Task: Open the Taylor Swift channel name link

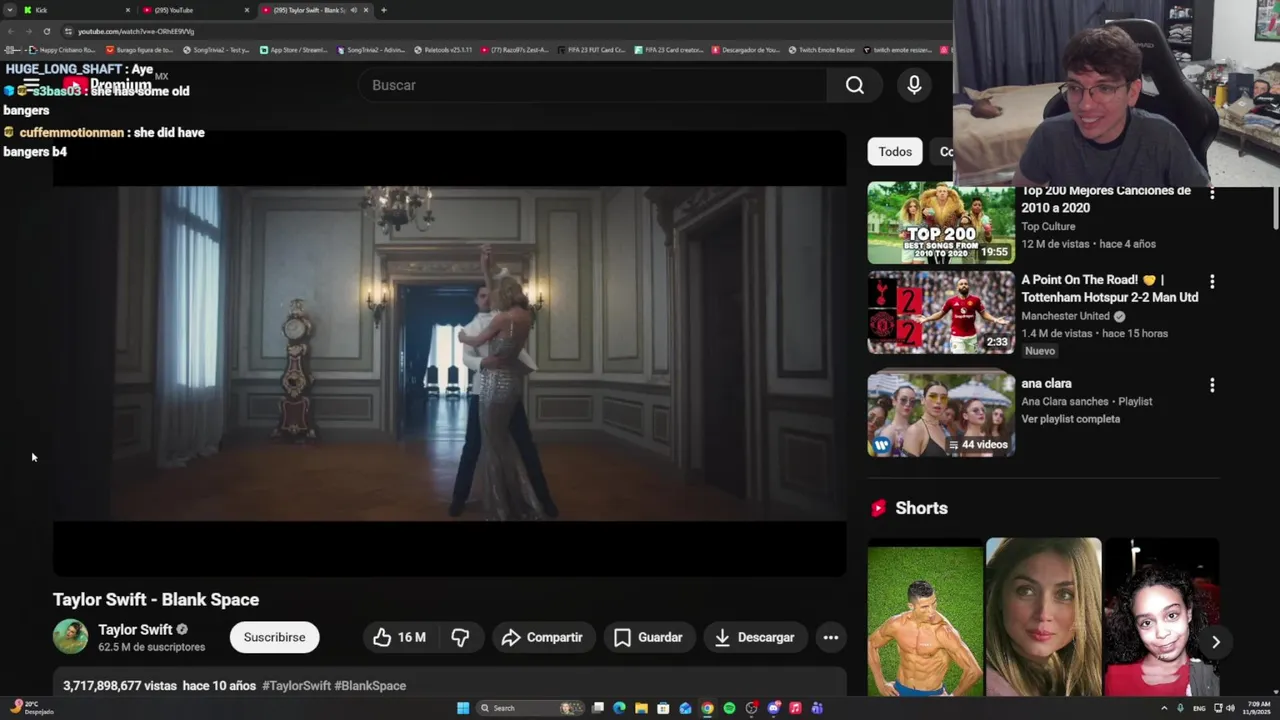Action: 135,630
